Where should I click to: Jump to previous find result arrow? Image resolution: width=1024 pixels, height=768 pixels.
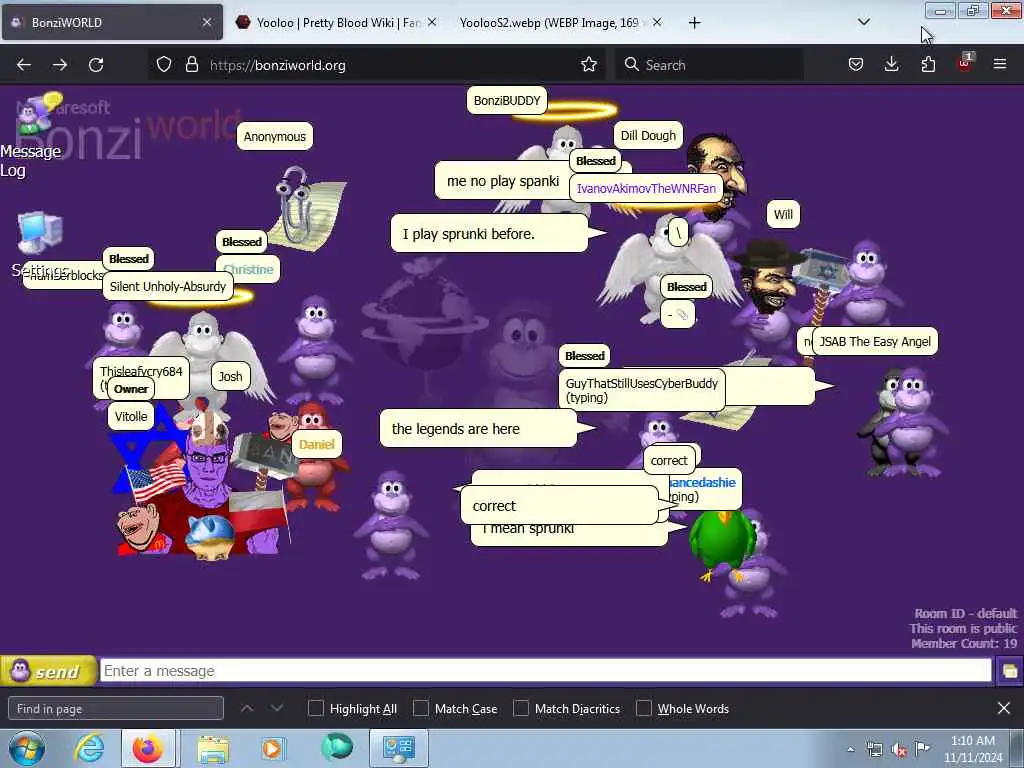[x=247, y=709]
